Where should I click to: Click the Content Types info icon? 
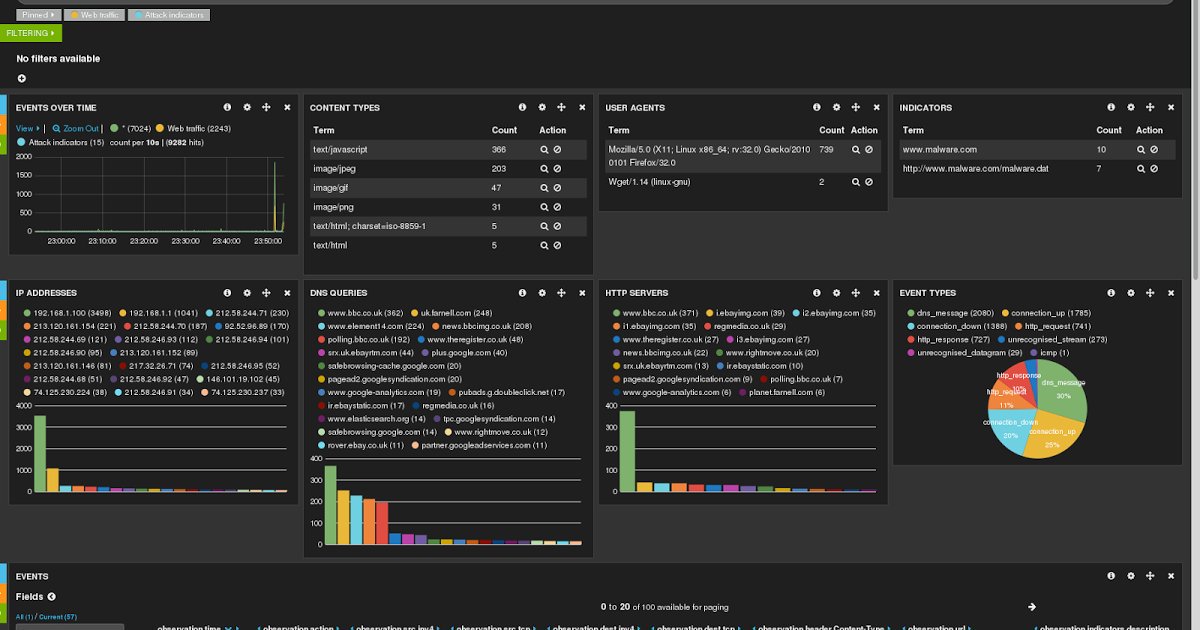(x=522, y=107)
